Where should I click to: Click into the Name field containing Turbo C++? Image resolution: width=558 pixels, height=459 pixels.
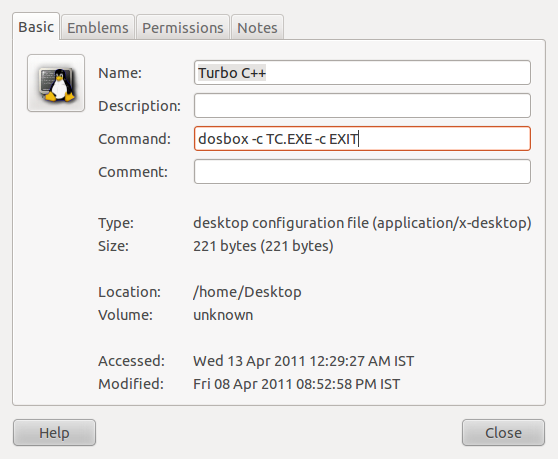point(362,73)
